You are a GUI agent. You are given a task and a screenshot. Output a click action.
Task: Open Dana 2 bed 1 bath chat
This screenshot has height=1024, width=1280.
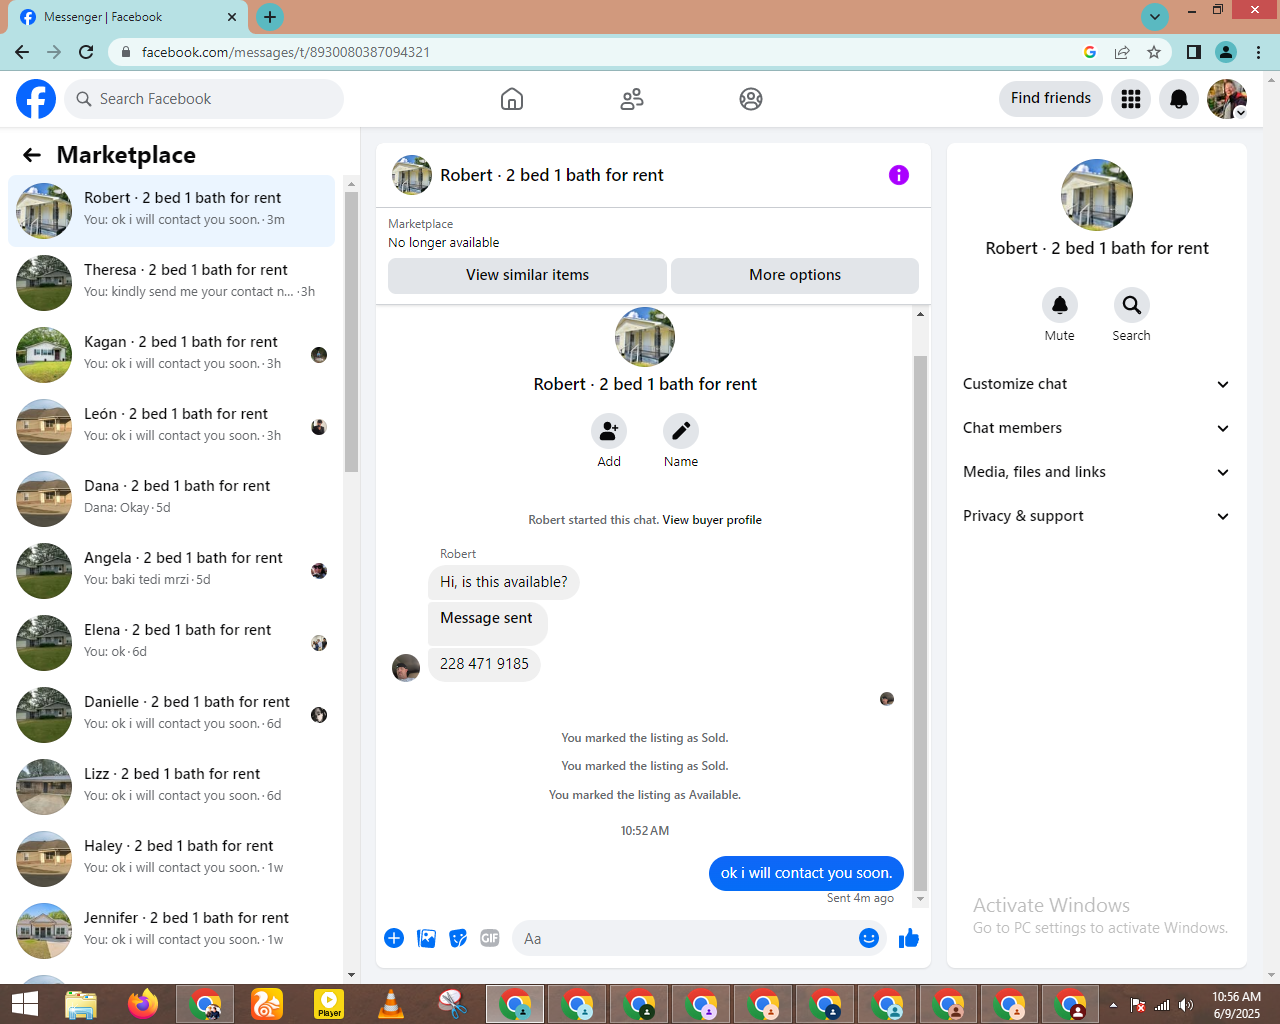pyautogui.click(x=172, y=499)
